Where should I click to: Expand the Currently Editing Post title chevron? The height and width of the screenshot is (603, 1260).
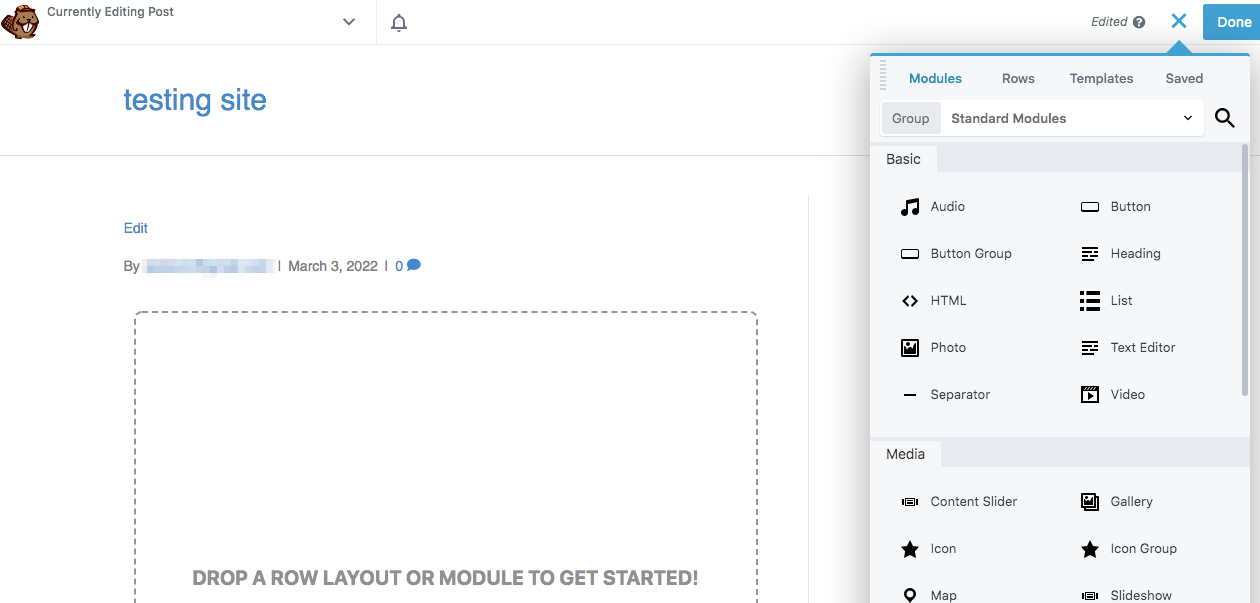pos(349,22)
